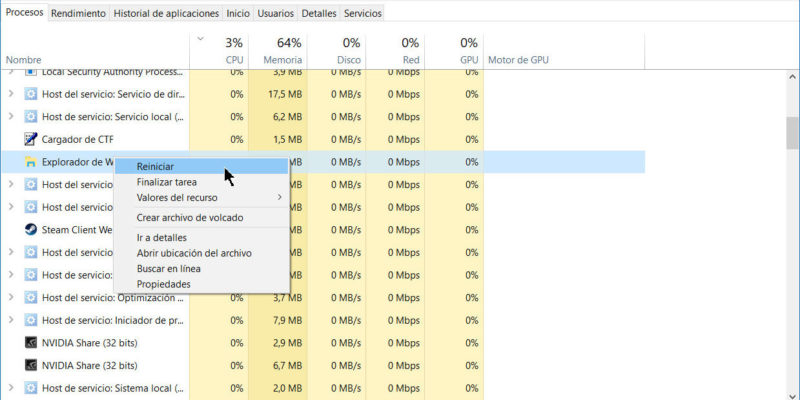Click the Cargador de CTF process icon
The height and width of the screenshot is (400, 800).
pyautogui.click(x=31, y=139)
